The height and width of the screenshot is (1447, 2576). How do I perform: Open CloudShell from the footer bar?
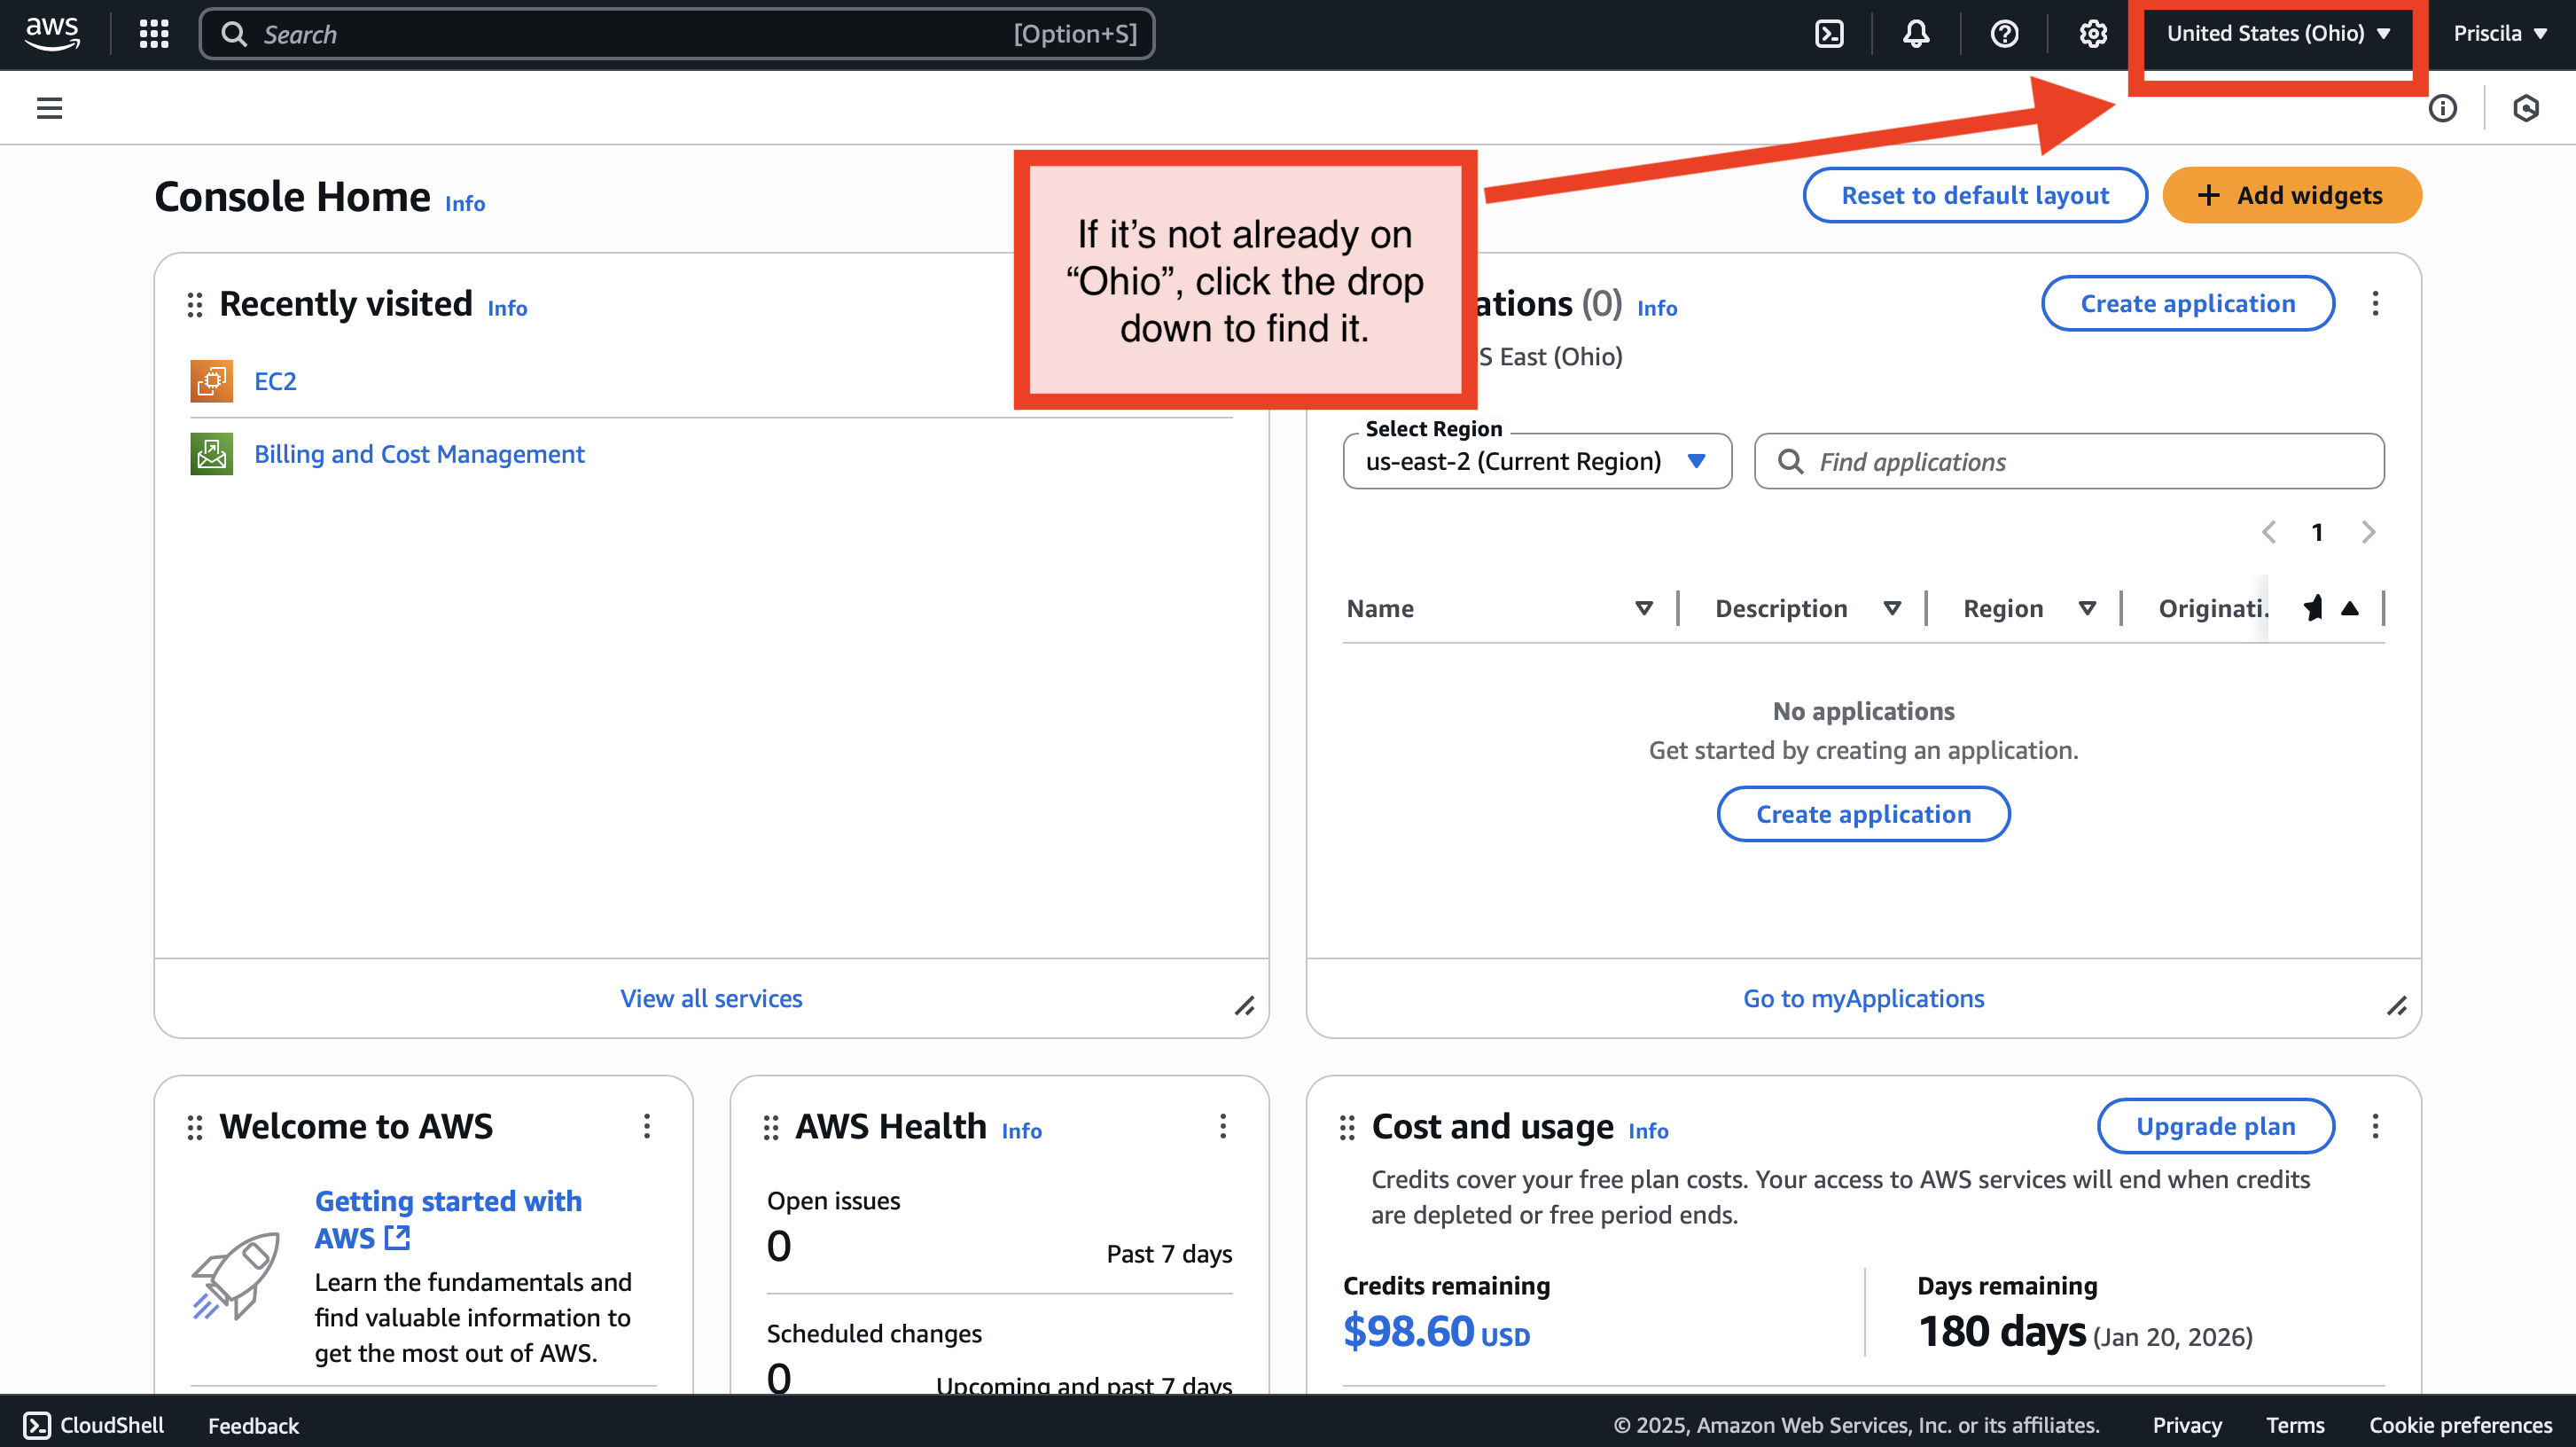[x=94, y=1425]
